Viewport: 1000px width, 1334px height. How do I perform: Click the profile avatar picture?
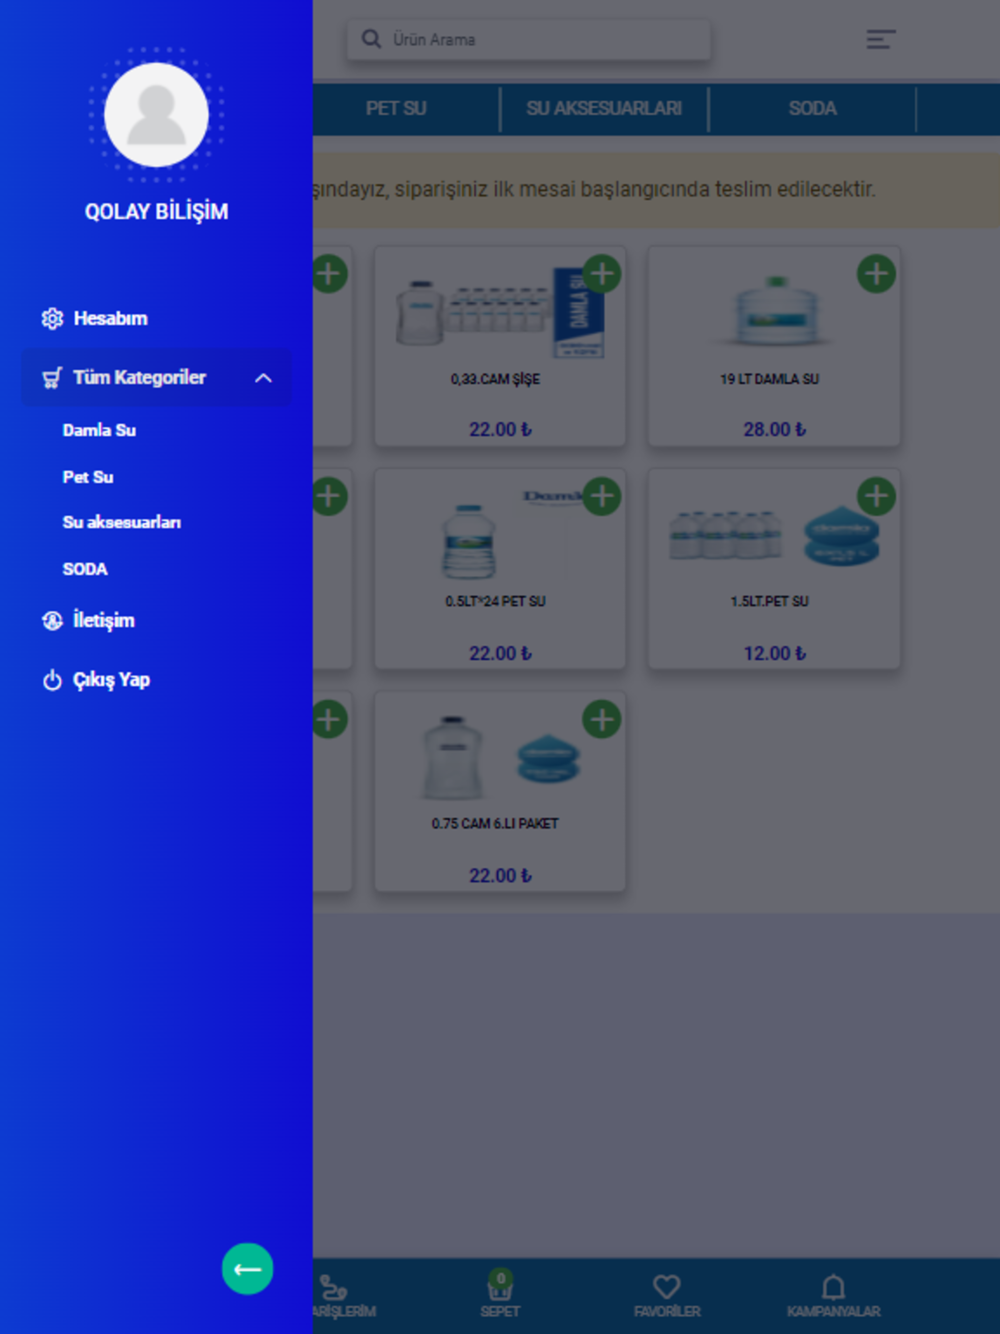click(x=156, y=115)
